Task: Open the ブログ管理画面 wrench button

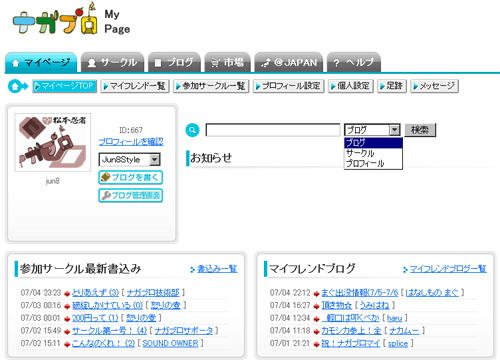Action: pyautogui.click(x=131, y=195)
